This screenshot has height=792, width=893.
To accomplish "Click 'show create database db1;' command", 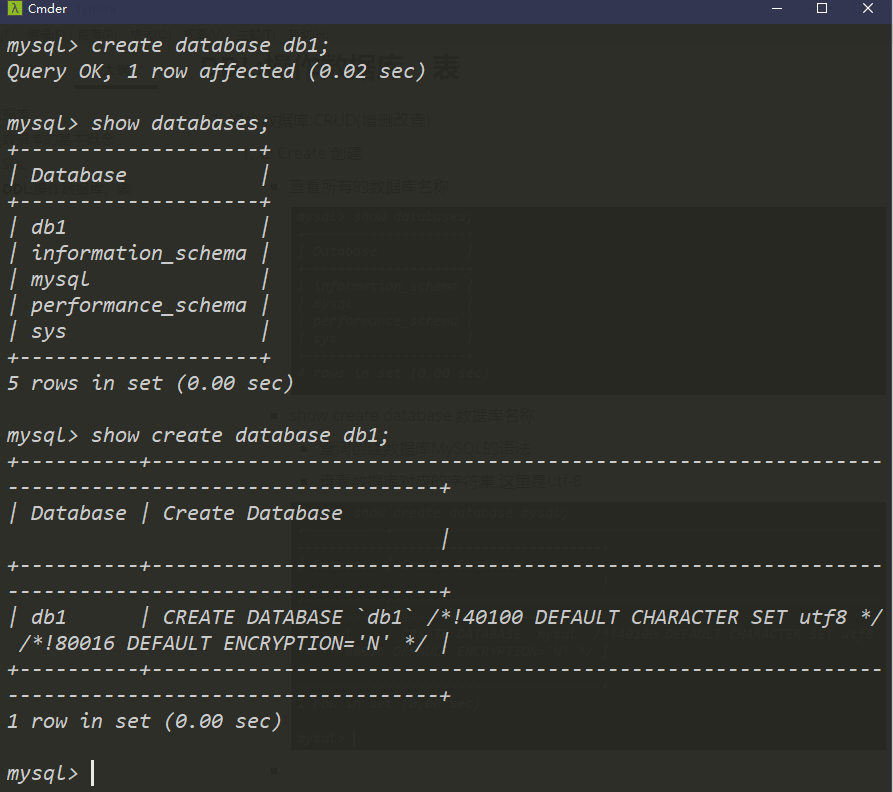I will (x=198, y=436).
